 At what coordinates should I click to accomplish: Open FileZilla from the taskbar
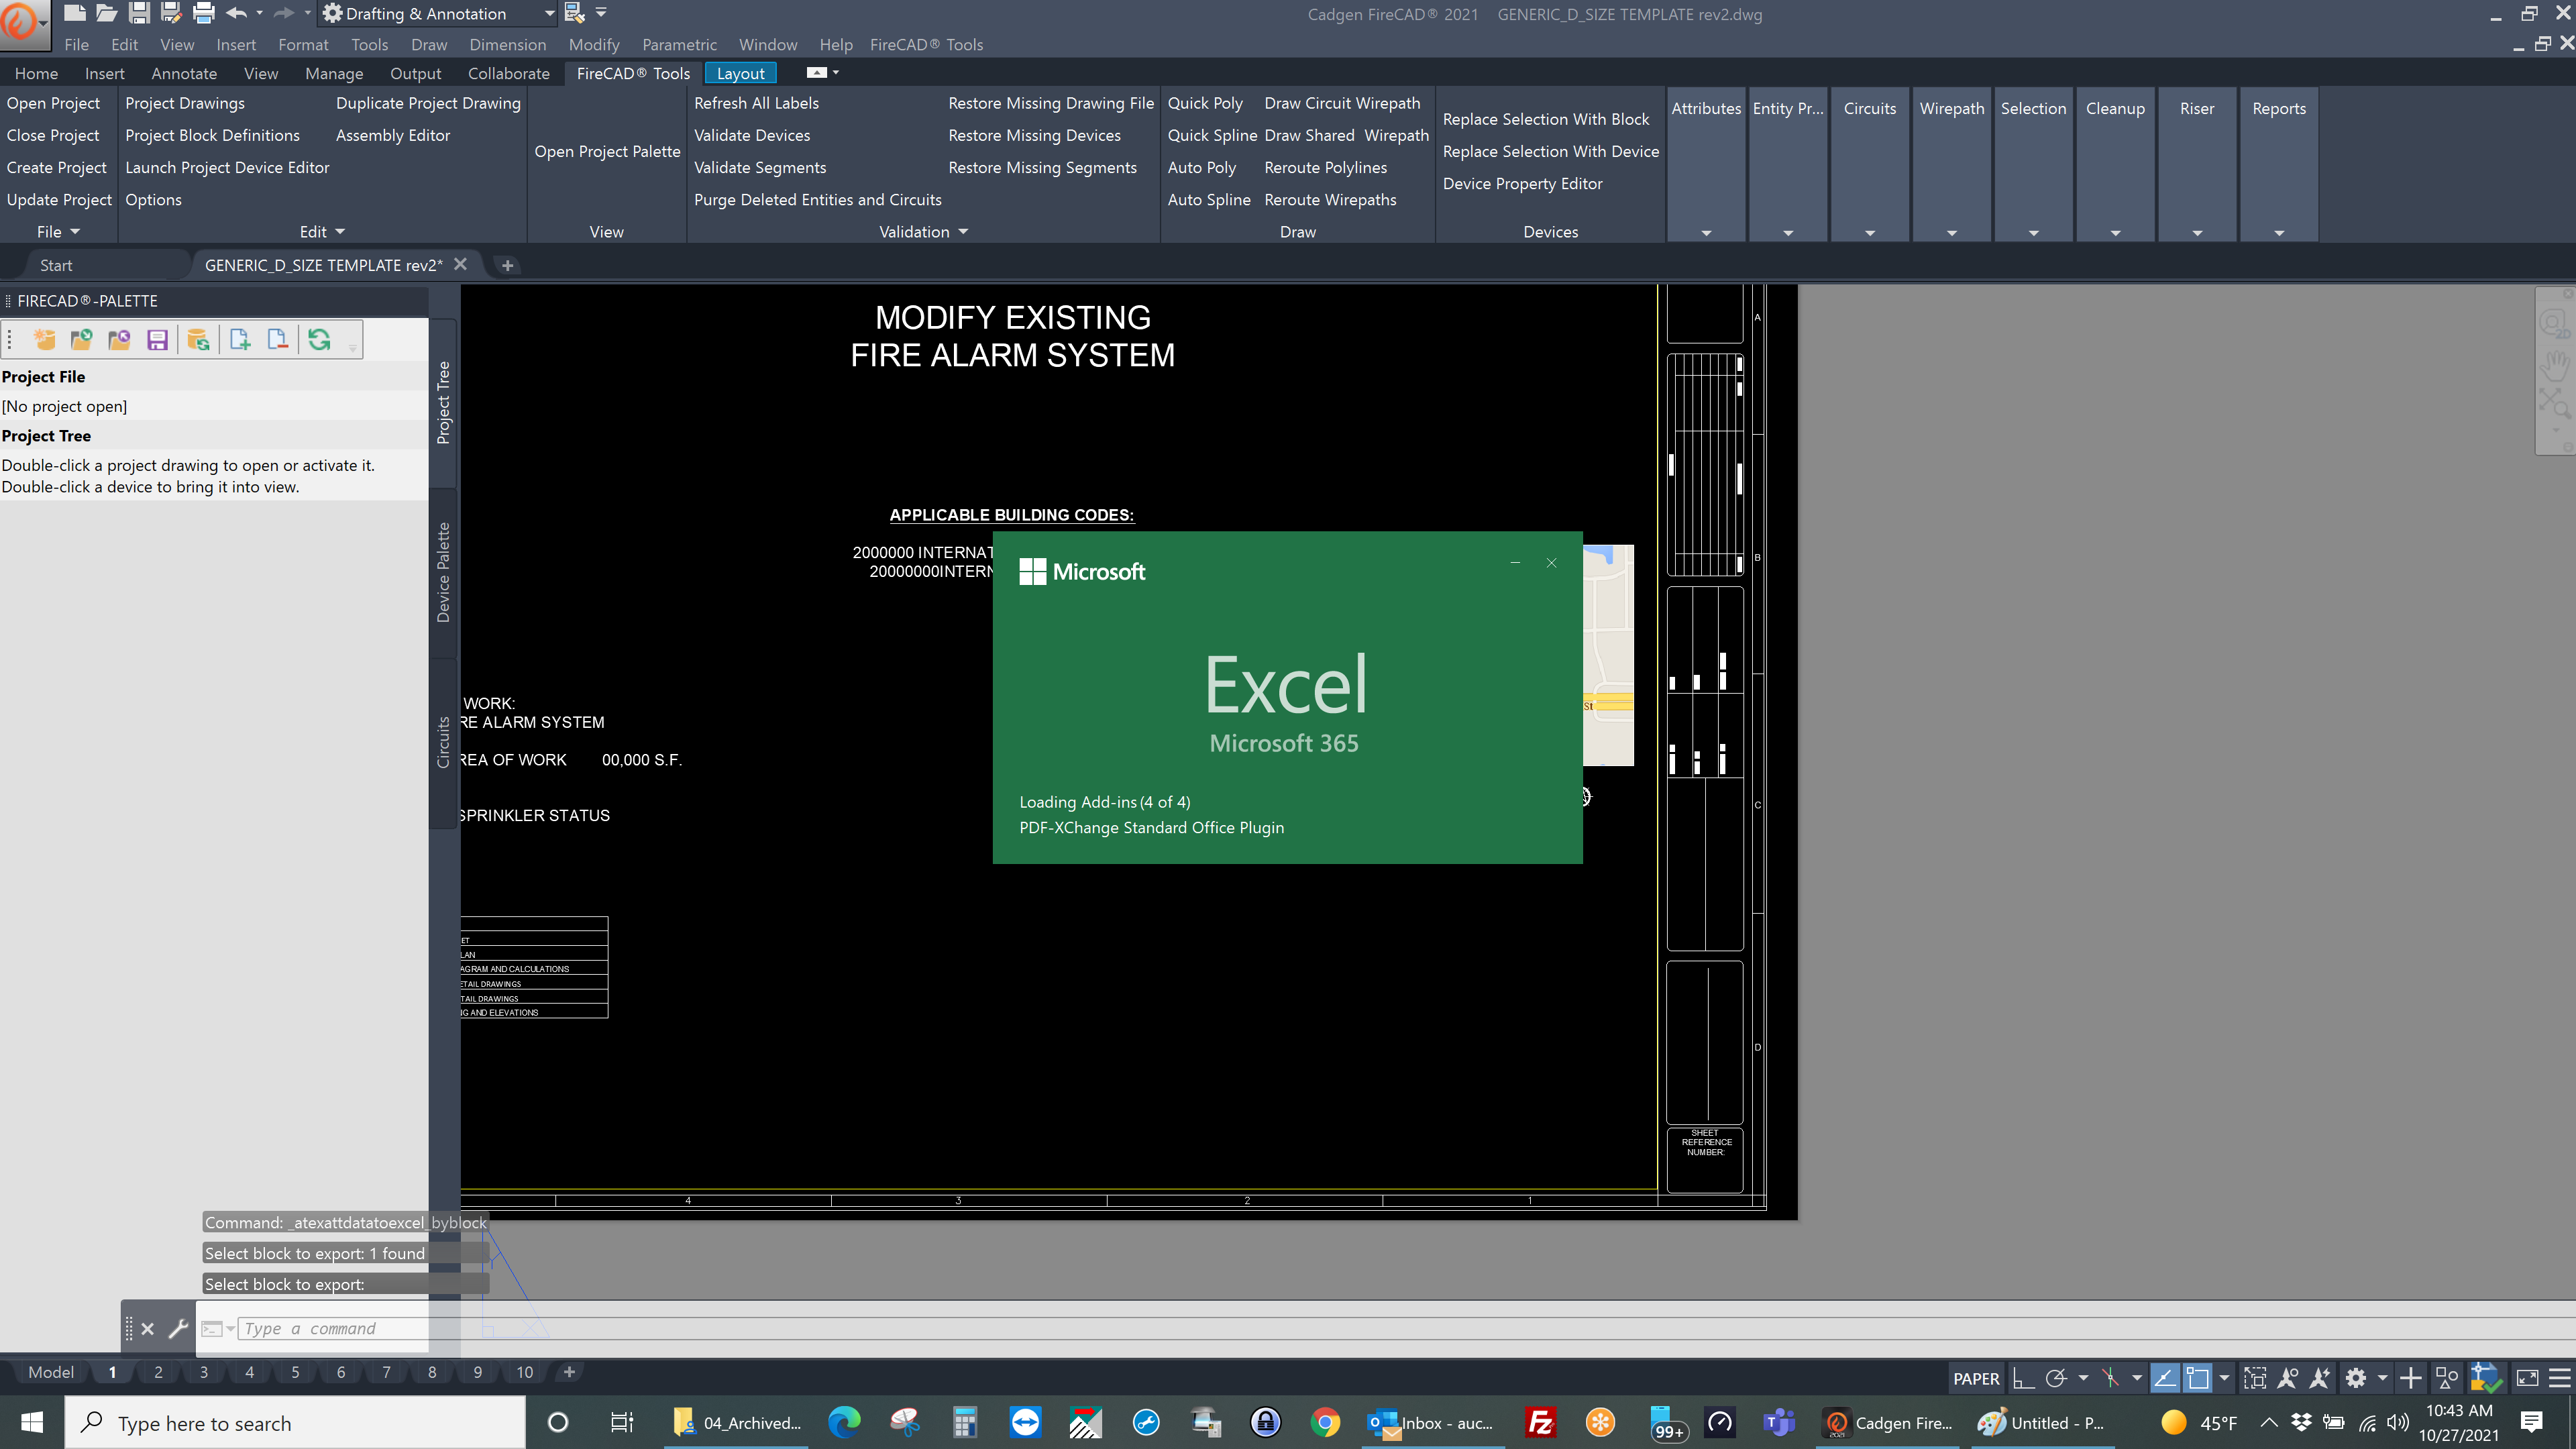(x=1540, y=1423)
